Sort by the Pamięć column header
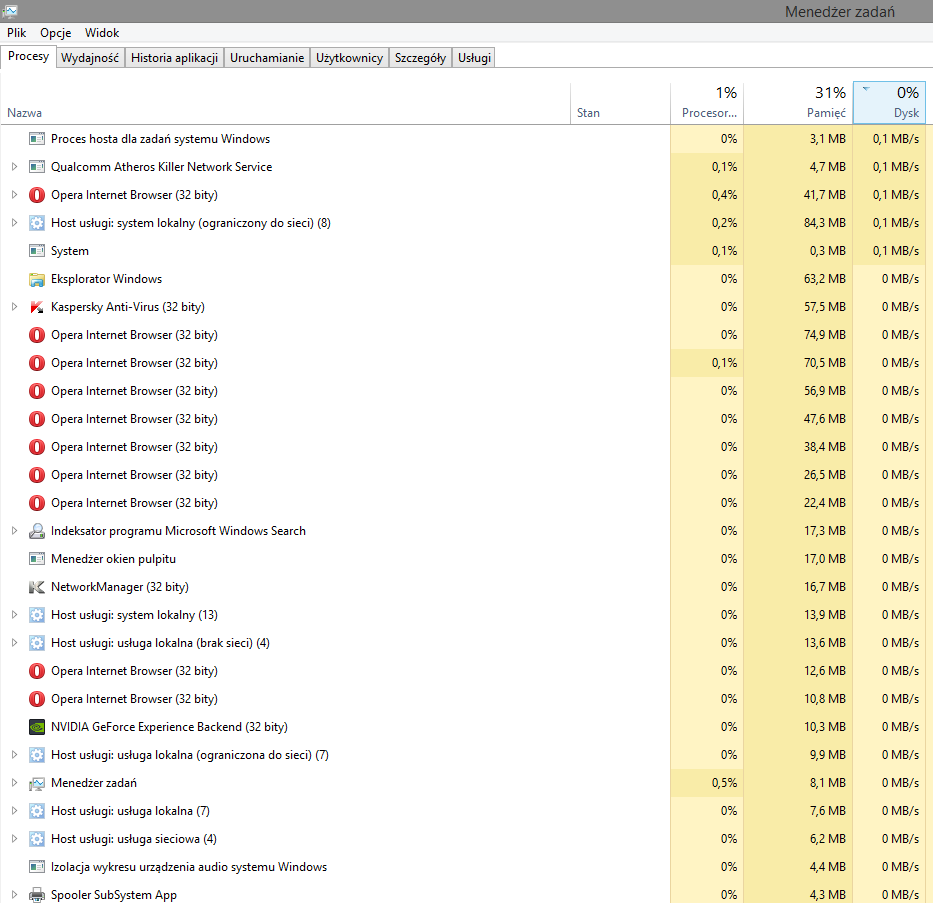This screenshot has height=903, width=933. click(798, 104)
